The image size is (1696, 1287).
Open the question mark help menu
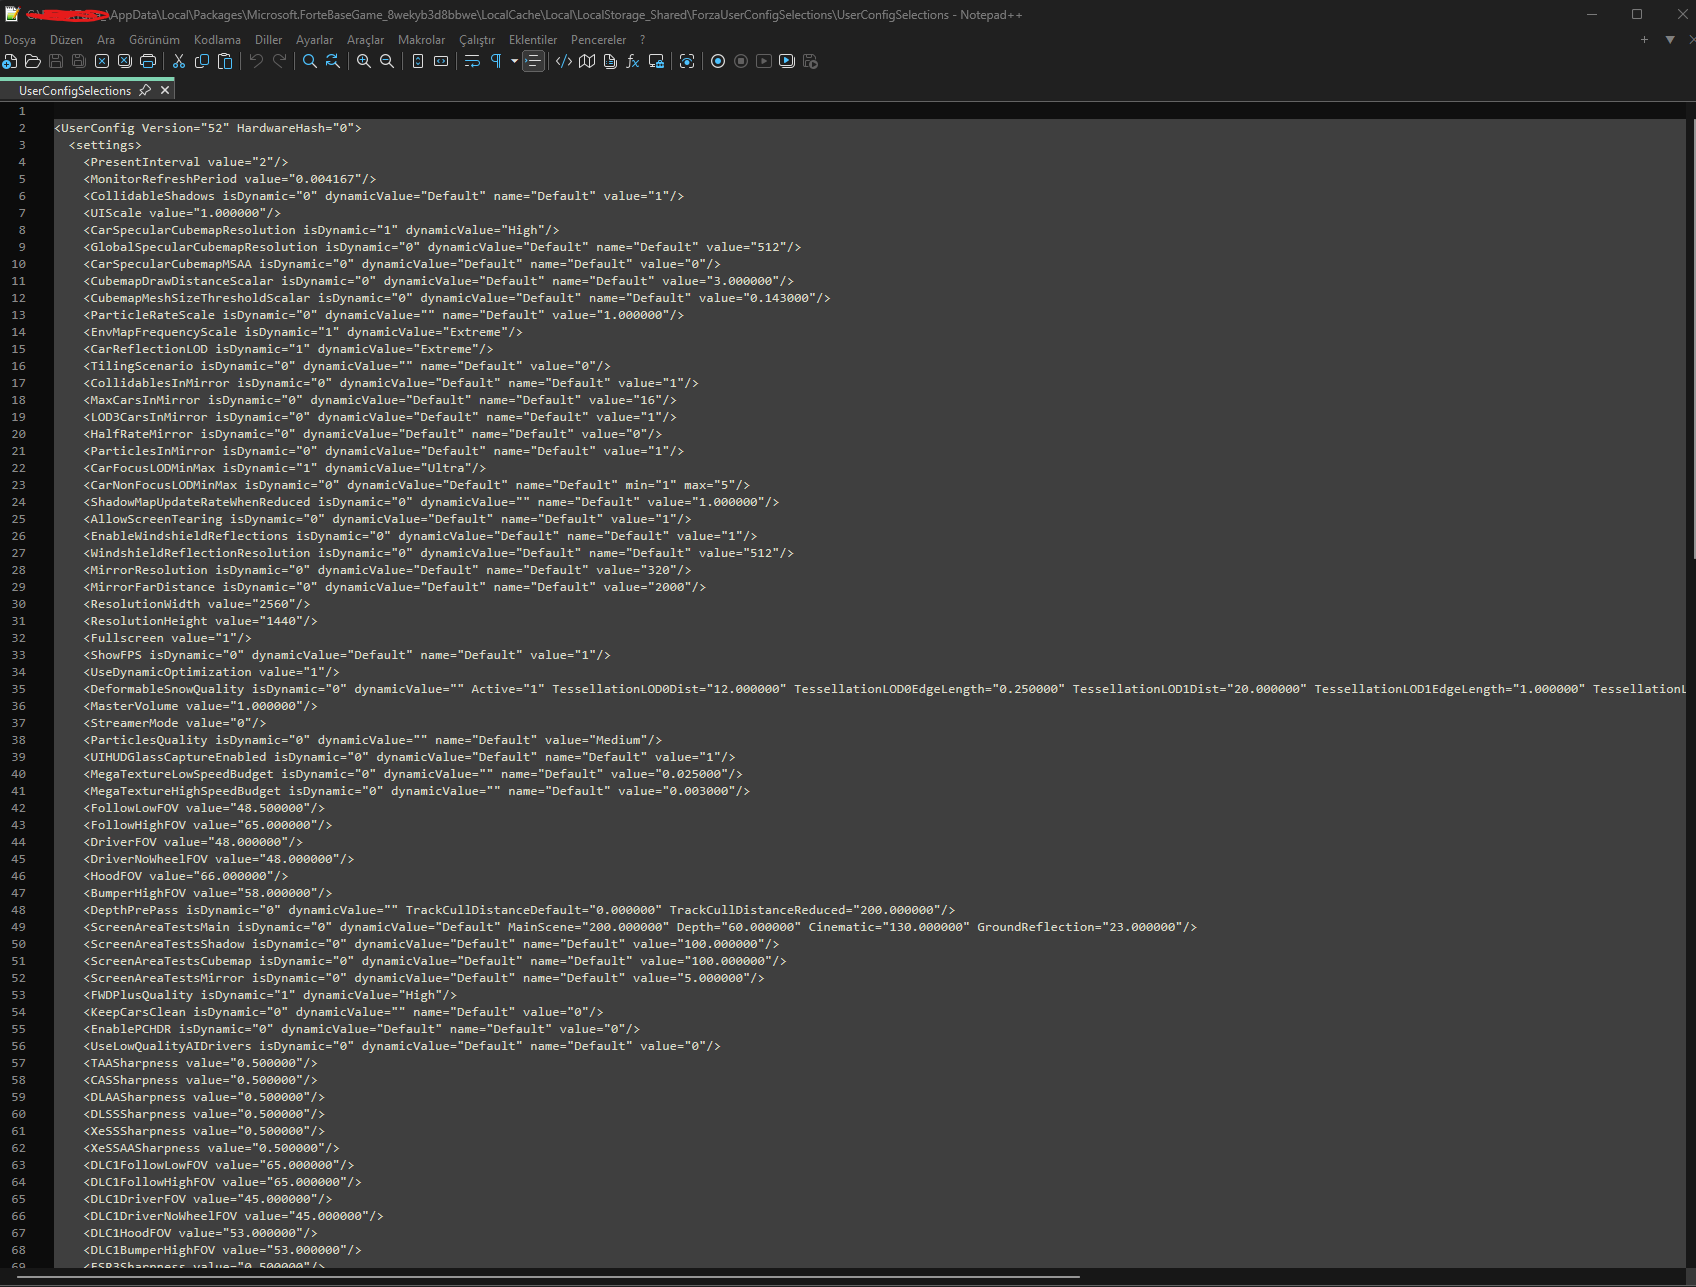(x=642, y=40)
